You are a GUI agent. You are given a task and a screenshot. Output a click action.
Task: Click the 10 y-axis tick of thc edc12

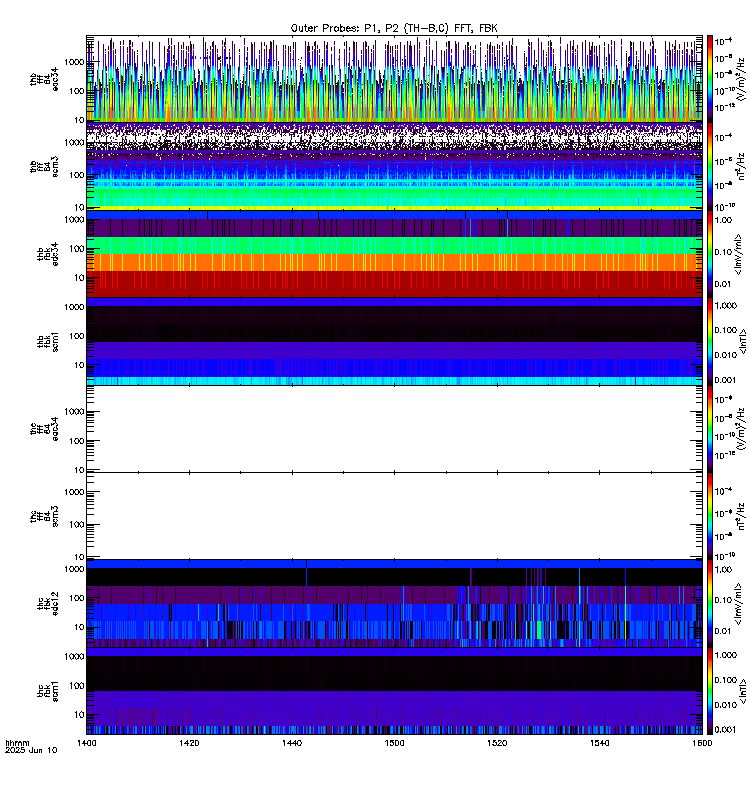click(x=79, y=627)
